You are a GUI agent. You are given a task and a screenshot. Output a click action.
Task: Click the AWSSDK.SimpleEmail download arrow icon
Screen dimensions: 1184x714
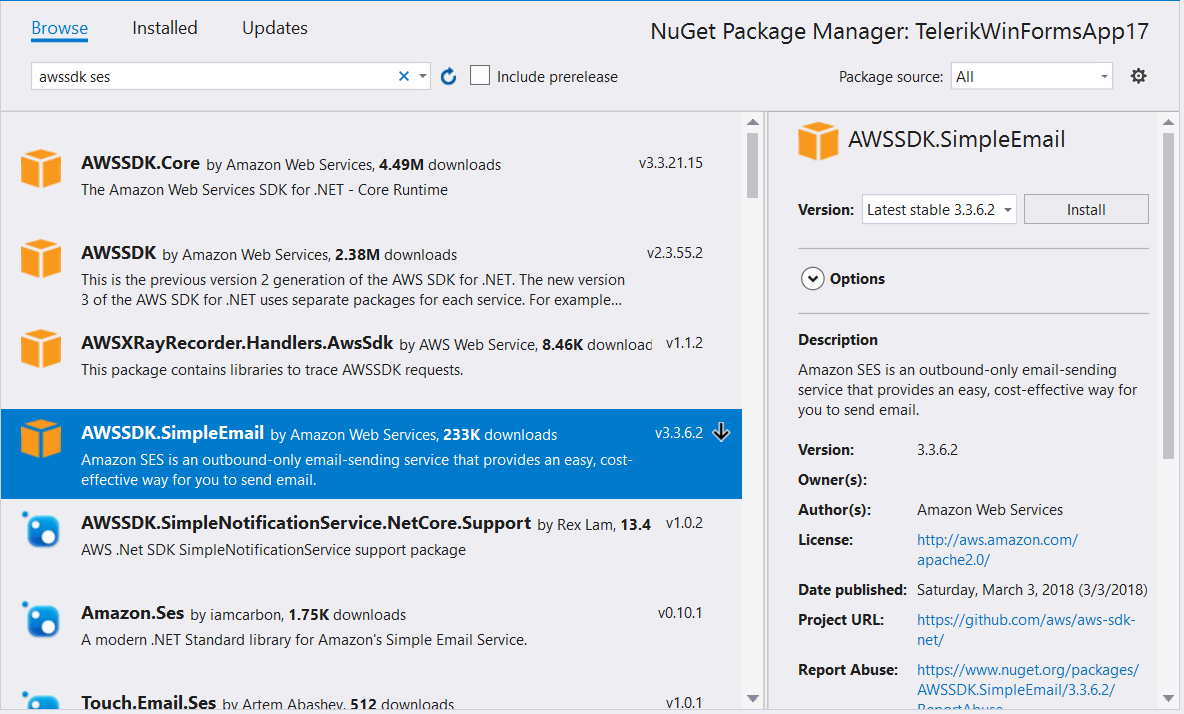[722, 432]
